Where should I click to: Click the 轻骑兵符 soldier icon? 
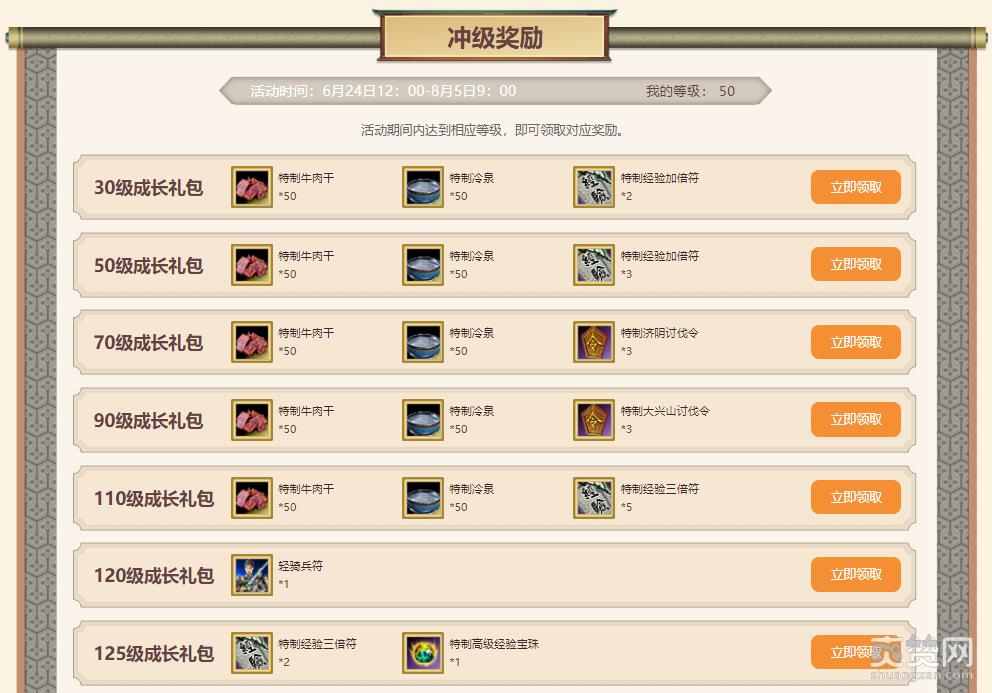pyautogui.click(x=252, y=575)
